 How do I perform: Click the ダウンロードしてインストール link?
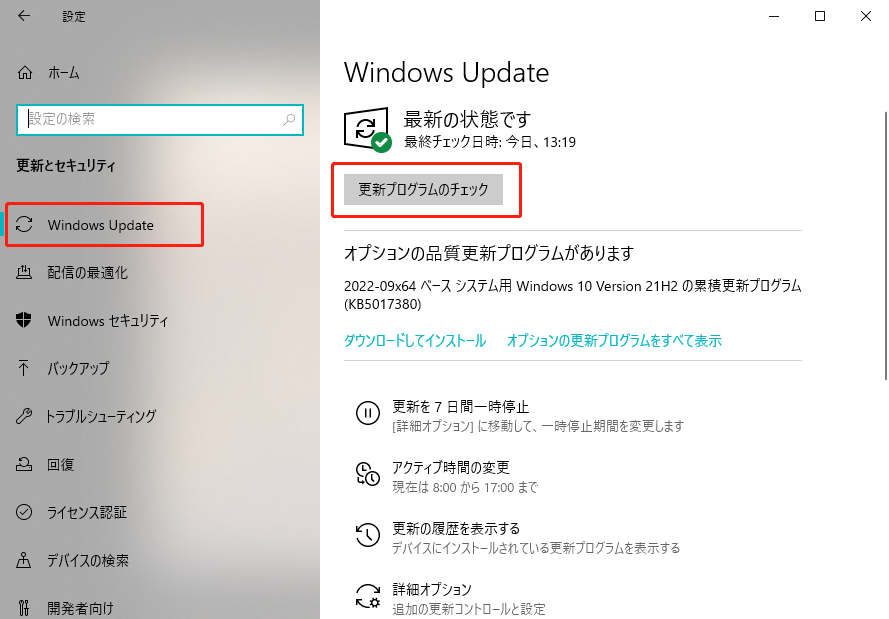[415, 340]
